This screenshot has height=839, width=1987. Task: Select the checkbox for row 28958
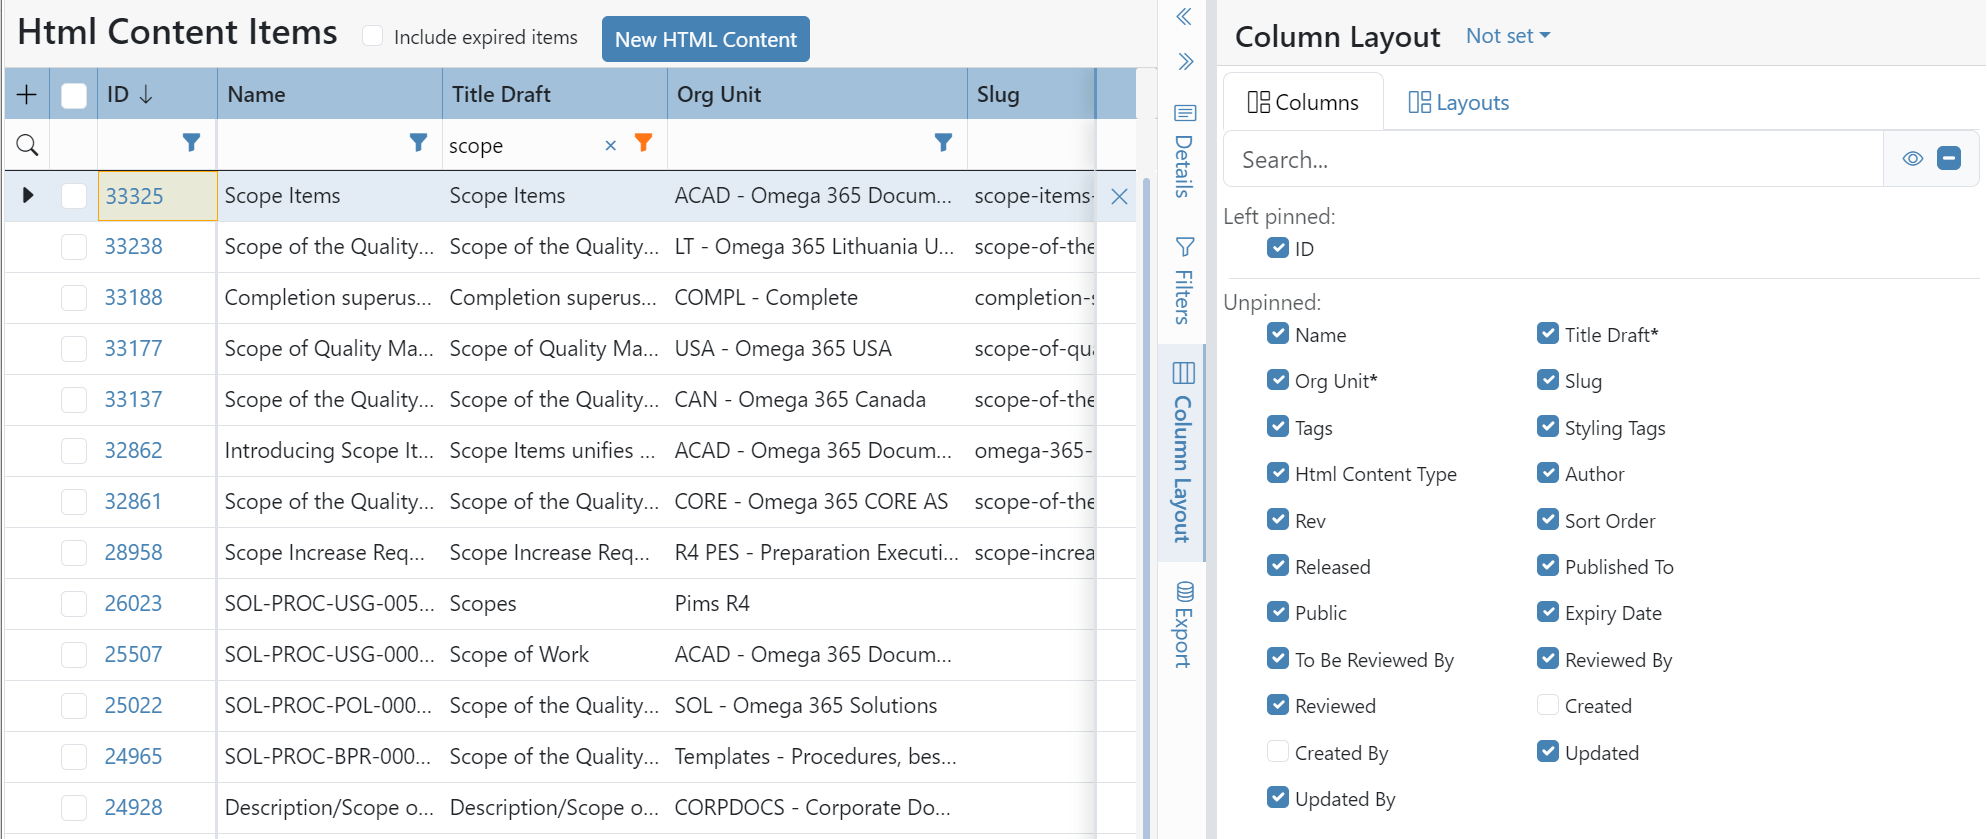tap(74, 553)
